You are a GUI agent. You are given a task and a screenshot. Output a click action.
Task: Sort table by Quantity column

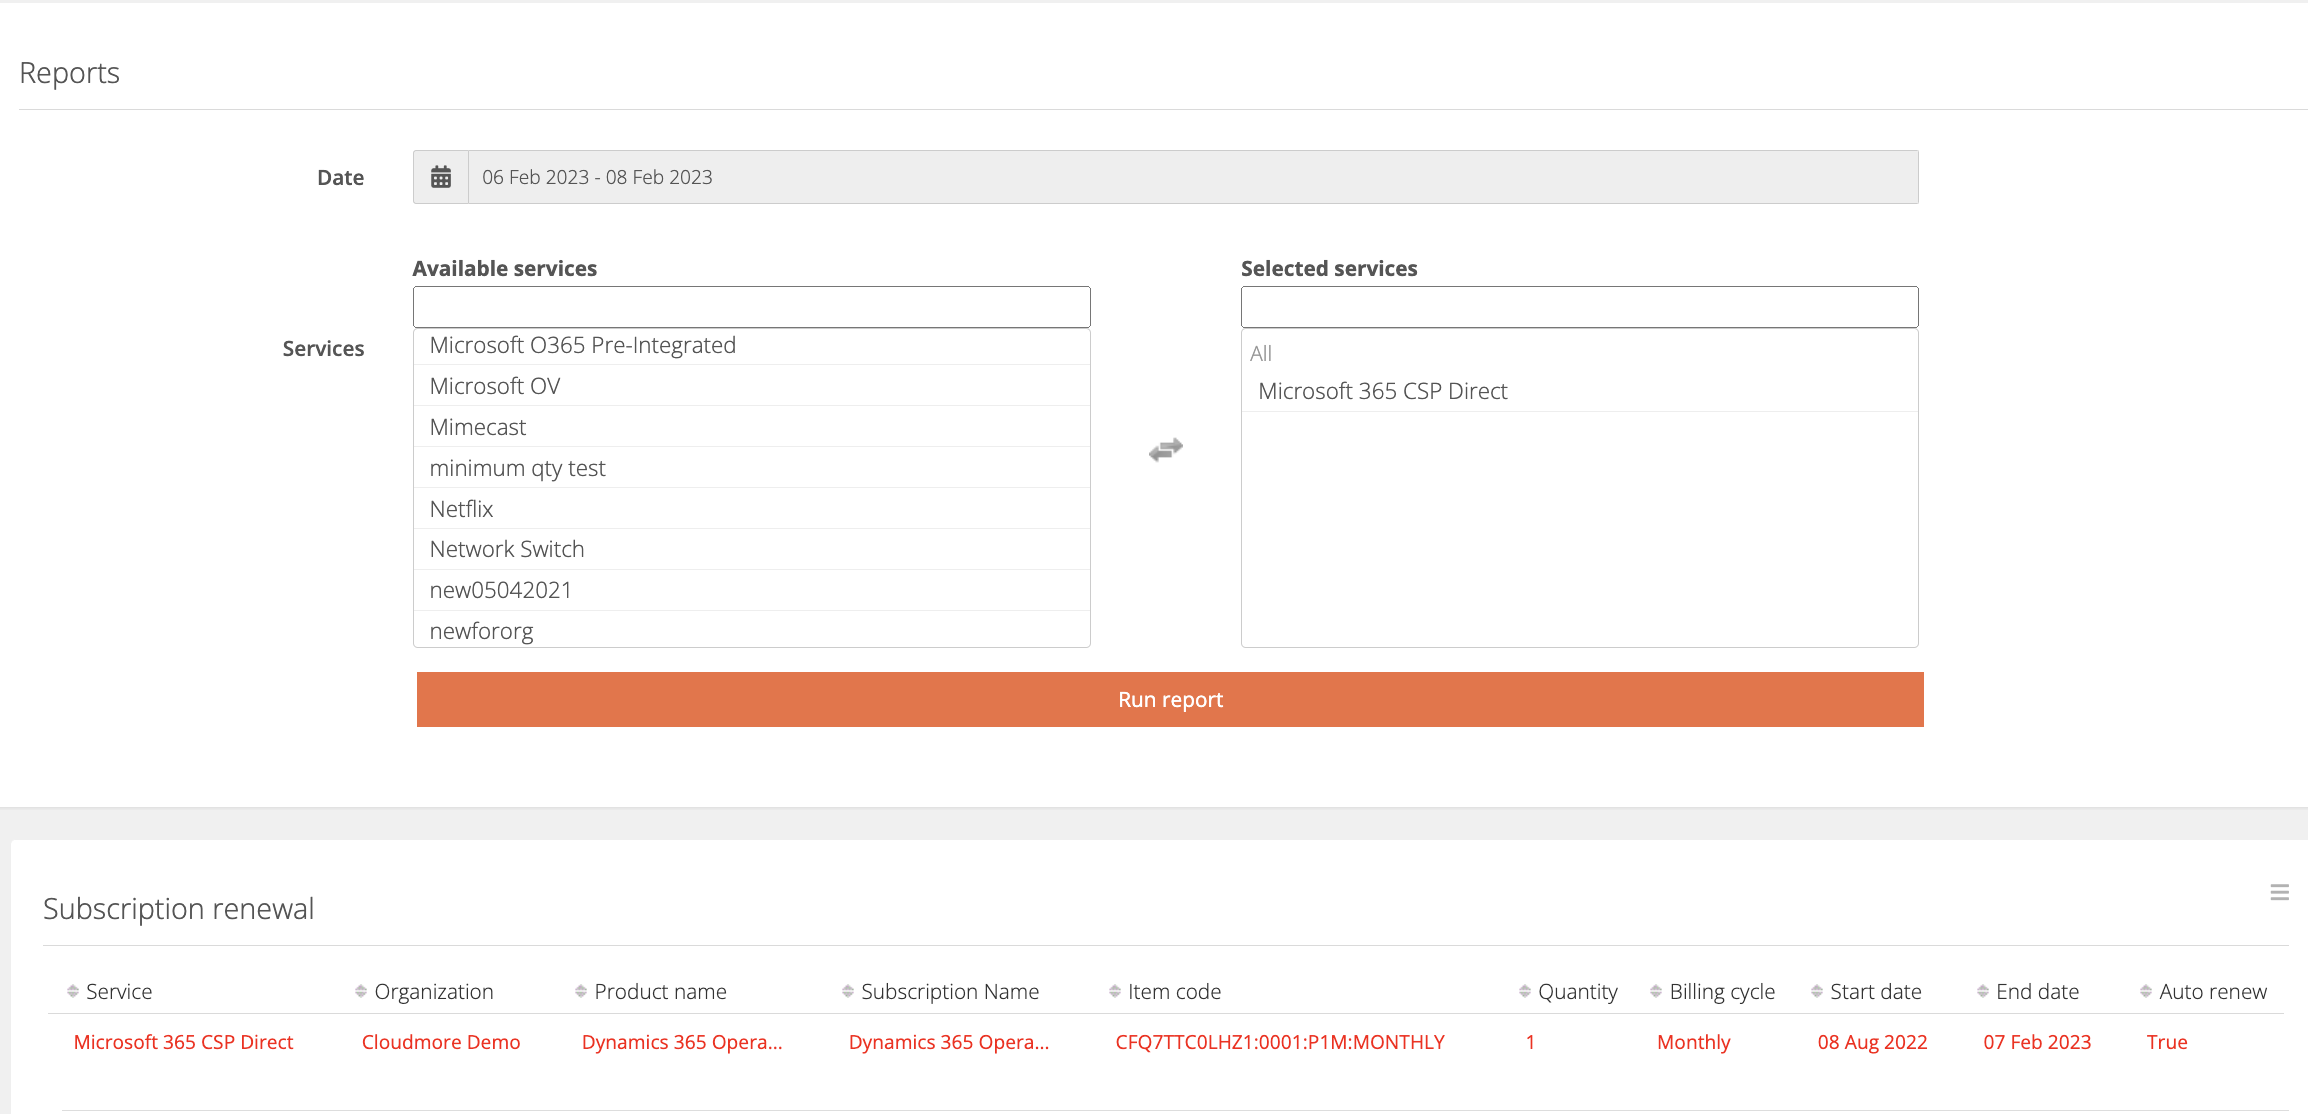click(1577, 991)
